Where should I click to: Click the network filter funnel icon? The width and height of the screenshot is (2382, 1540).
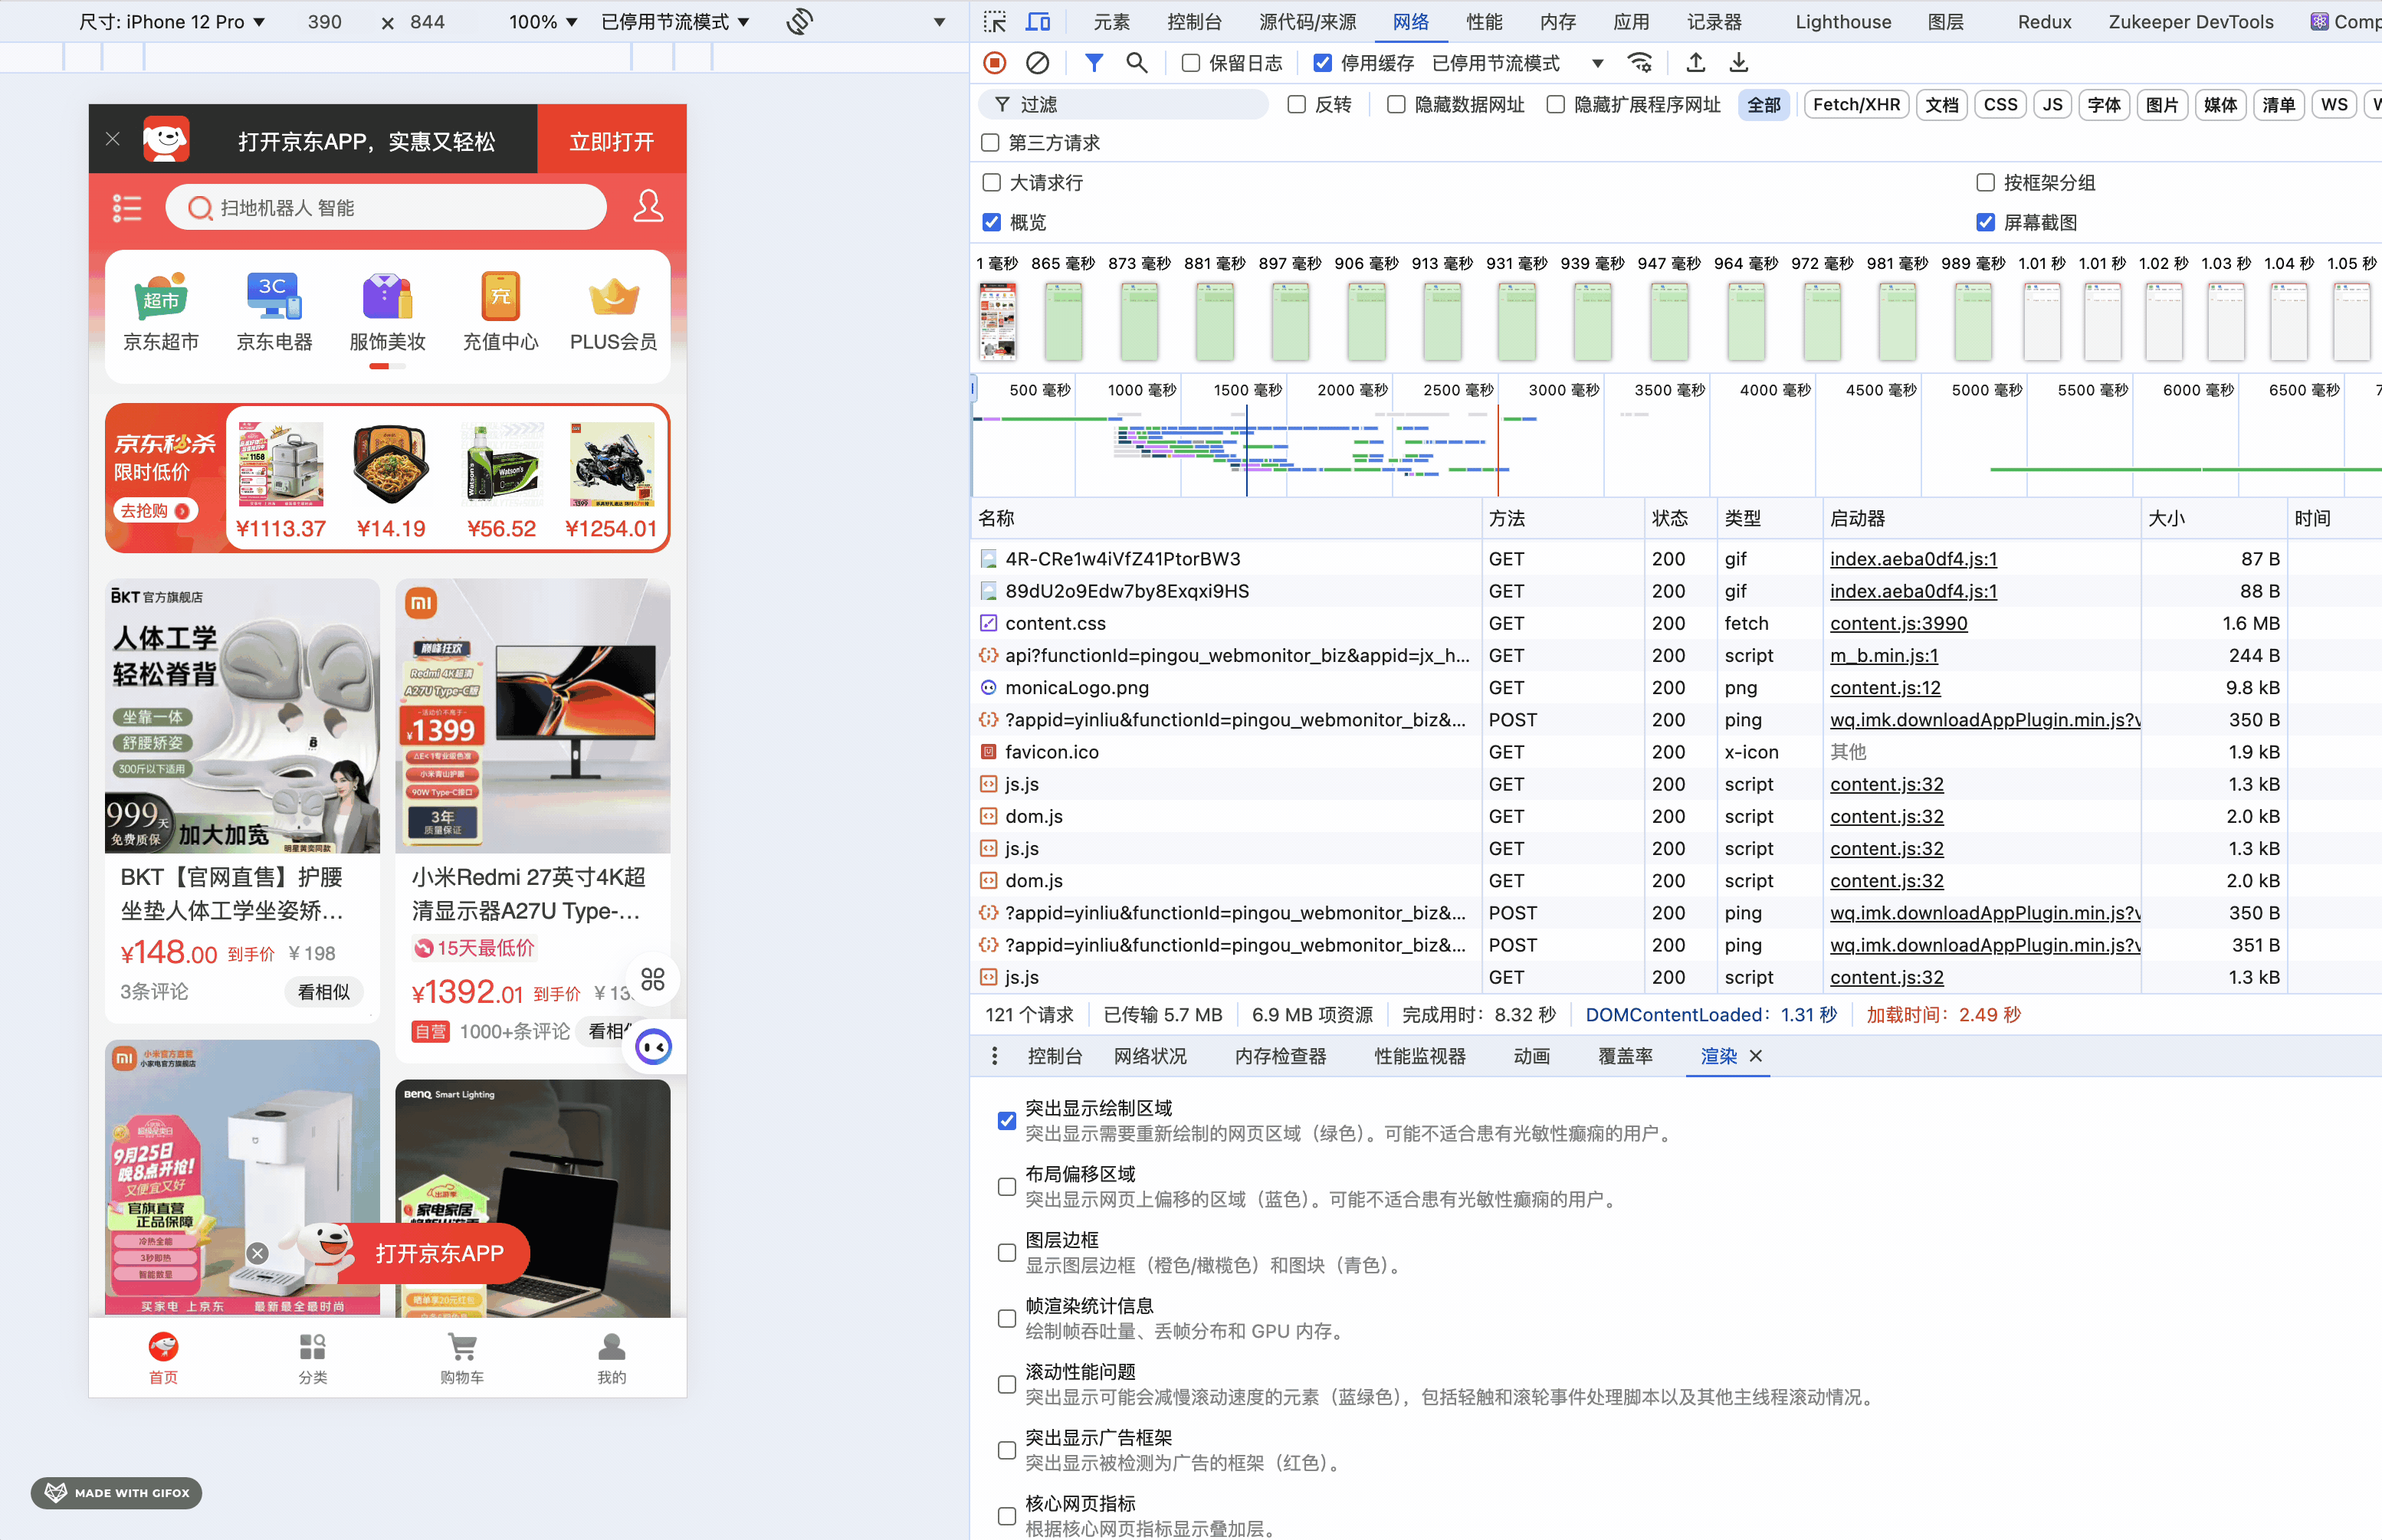1094,63
